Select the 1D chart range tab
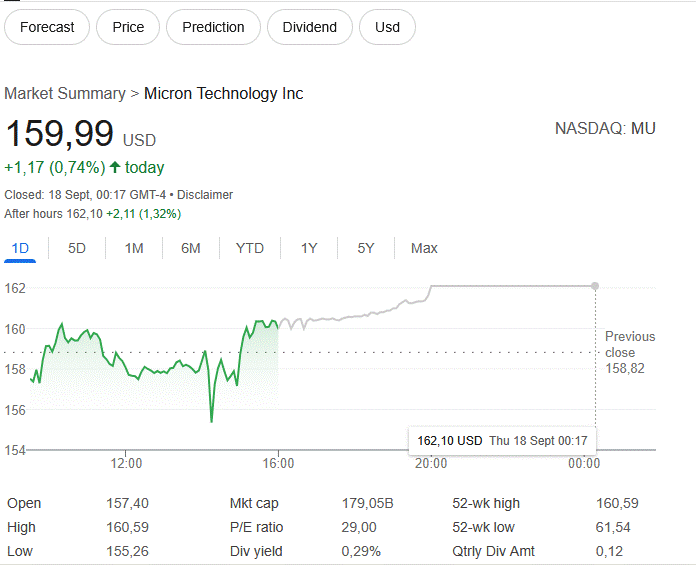 (20, 248)
